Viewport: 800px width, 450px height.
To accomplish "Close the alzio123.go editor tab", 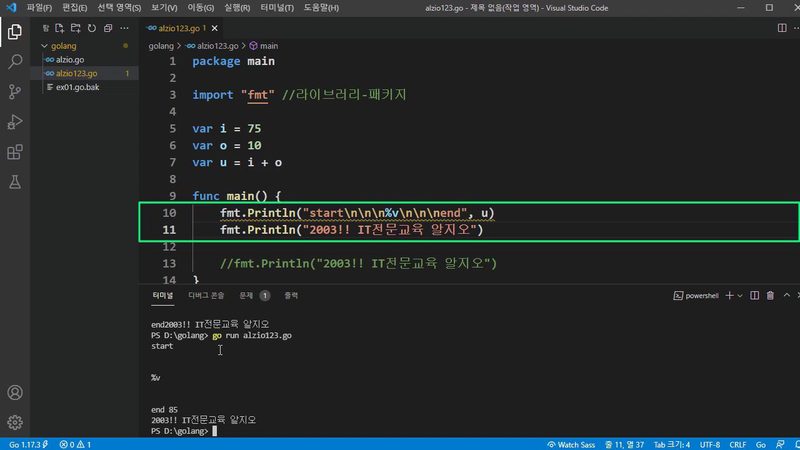I will tap(214, 28).
